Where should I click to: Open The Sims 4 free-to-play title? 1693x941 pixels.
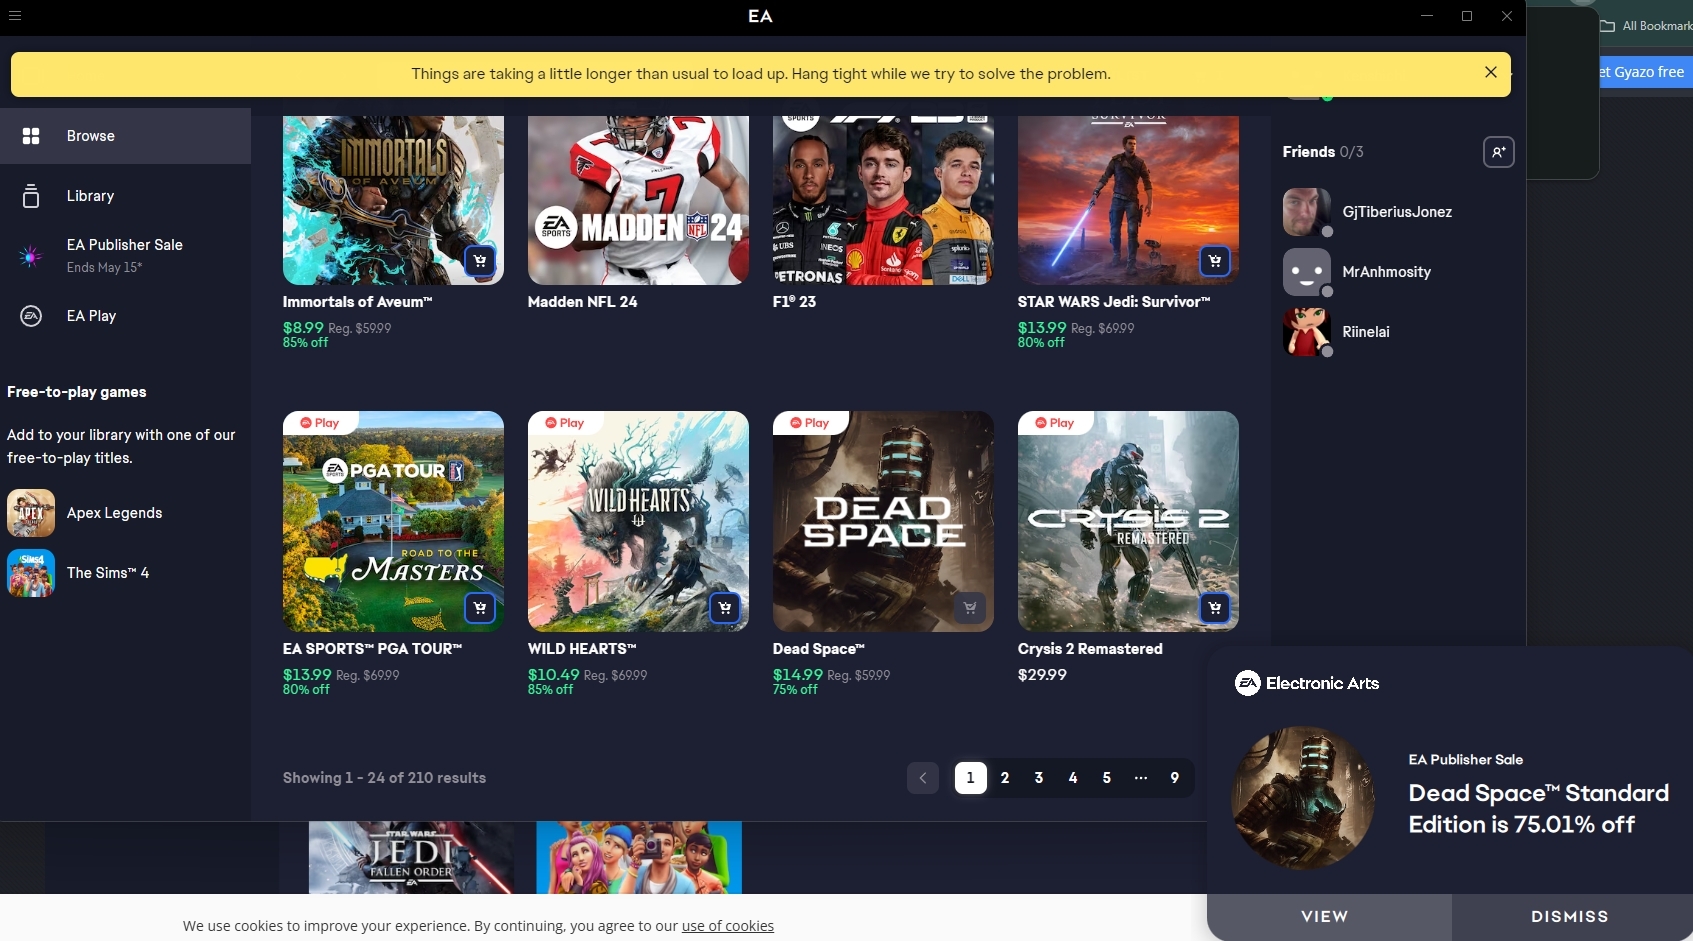tap(108, 573)
